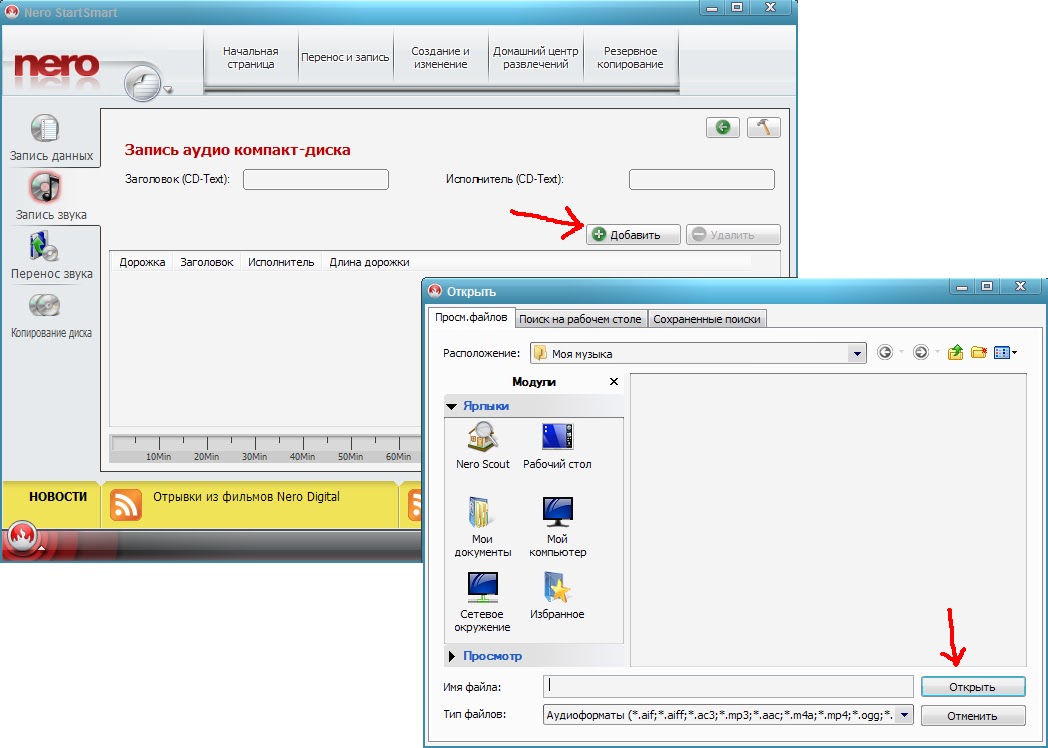Viewport: 1048px width, 748px height.
Task: Open the Мой компьютер shortcut
Action: pos(557,527)
